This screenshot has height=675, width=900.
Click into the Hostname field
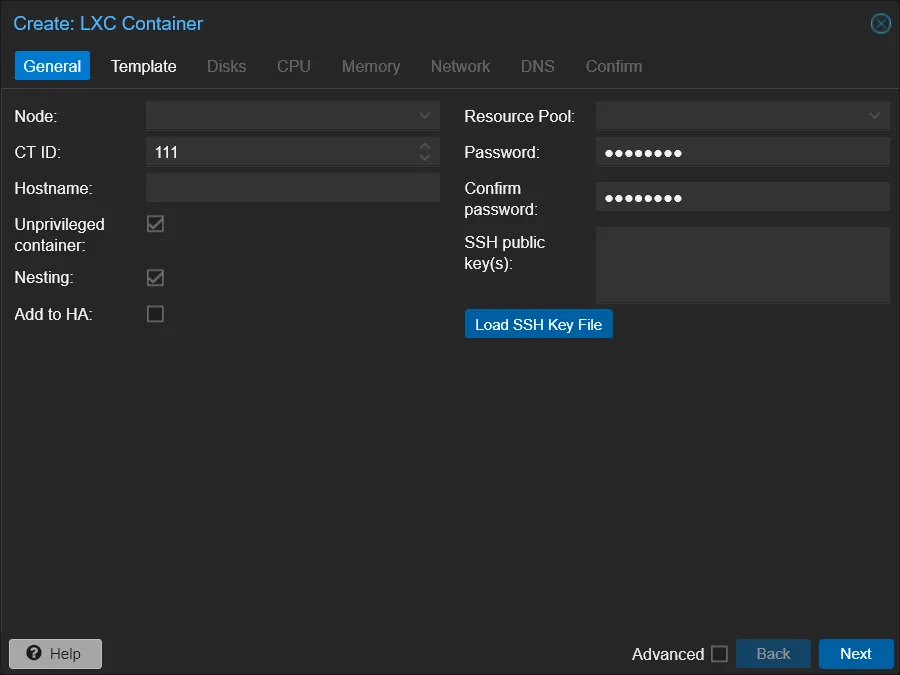click(292, 188)
